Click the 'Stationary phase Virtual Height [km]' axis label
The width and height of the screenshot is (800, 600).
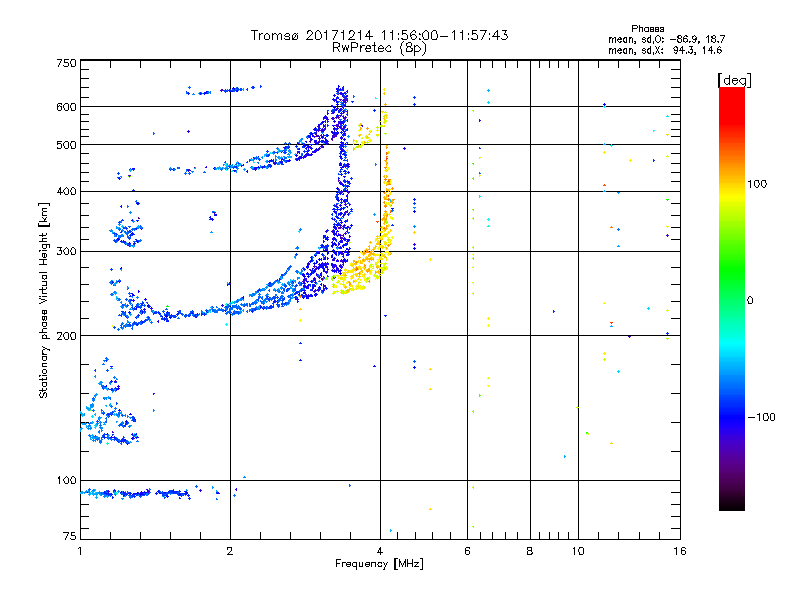[x=44, y=300]
